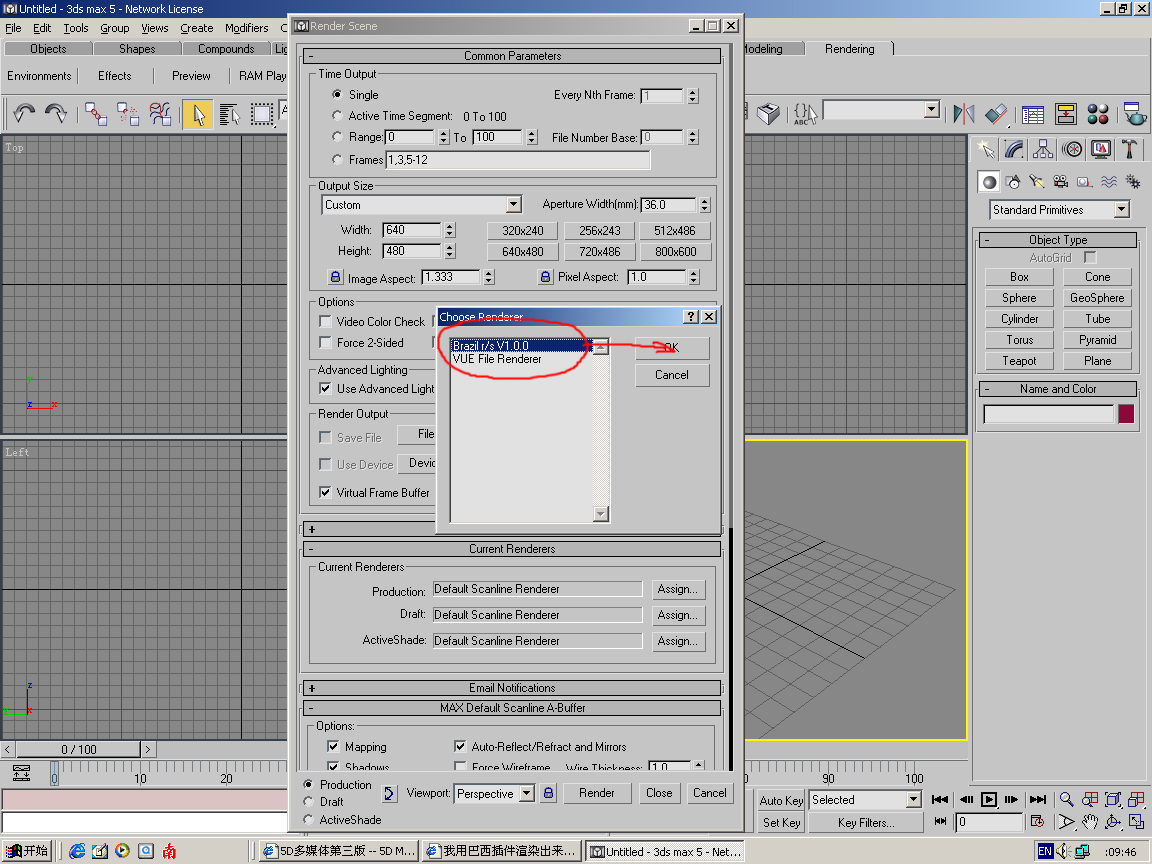Open the Select by Name list tool
The width and height of the screenshot is (1152, 864).
pos(230,114)
